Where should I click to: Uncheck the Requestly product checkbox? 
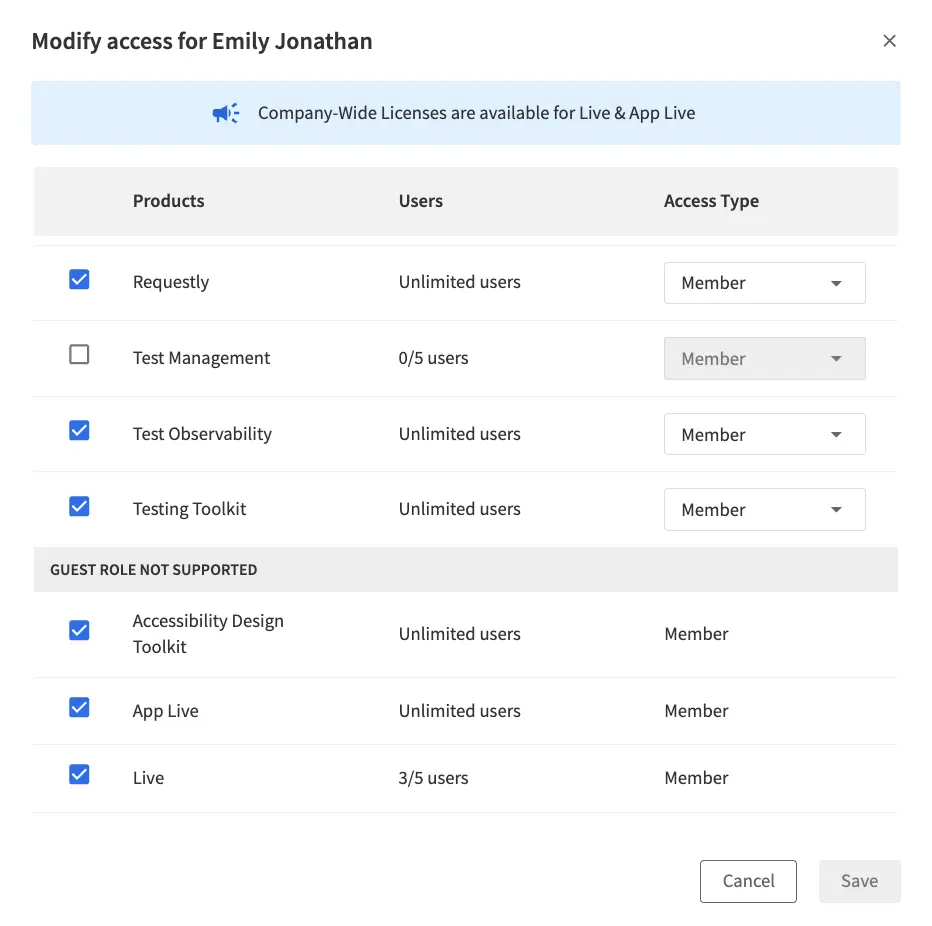(79, 280)
